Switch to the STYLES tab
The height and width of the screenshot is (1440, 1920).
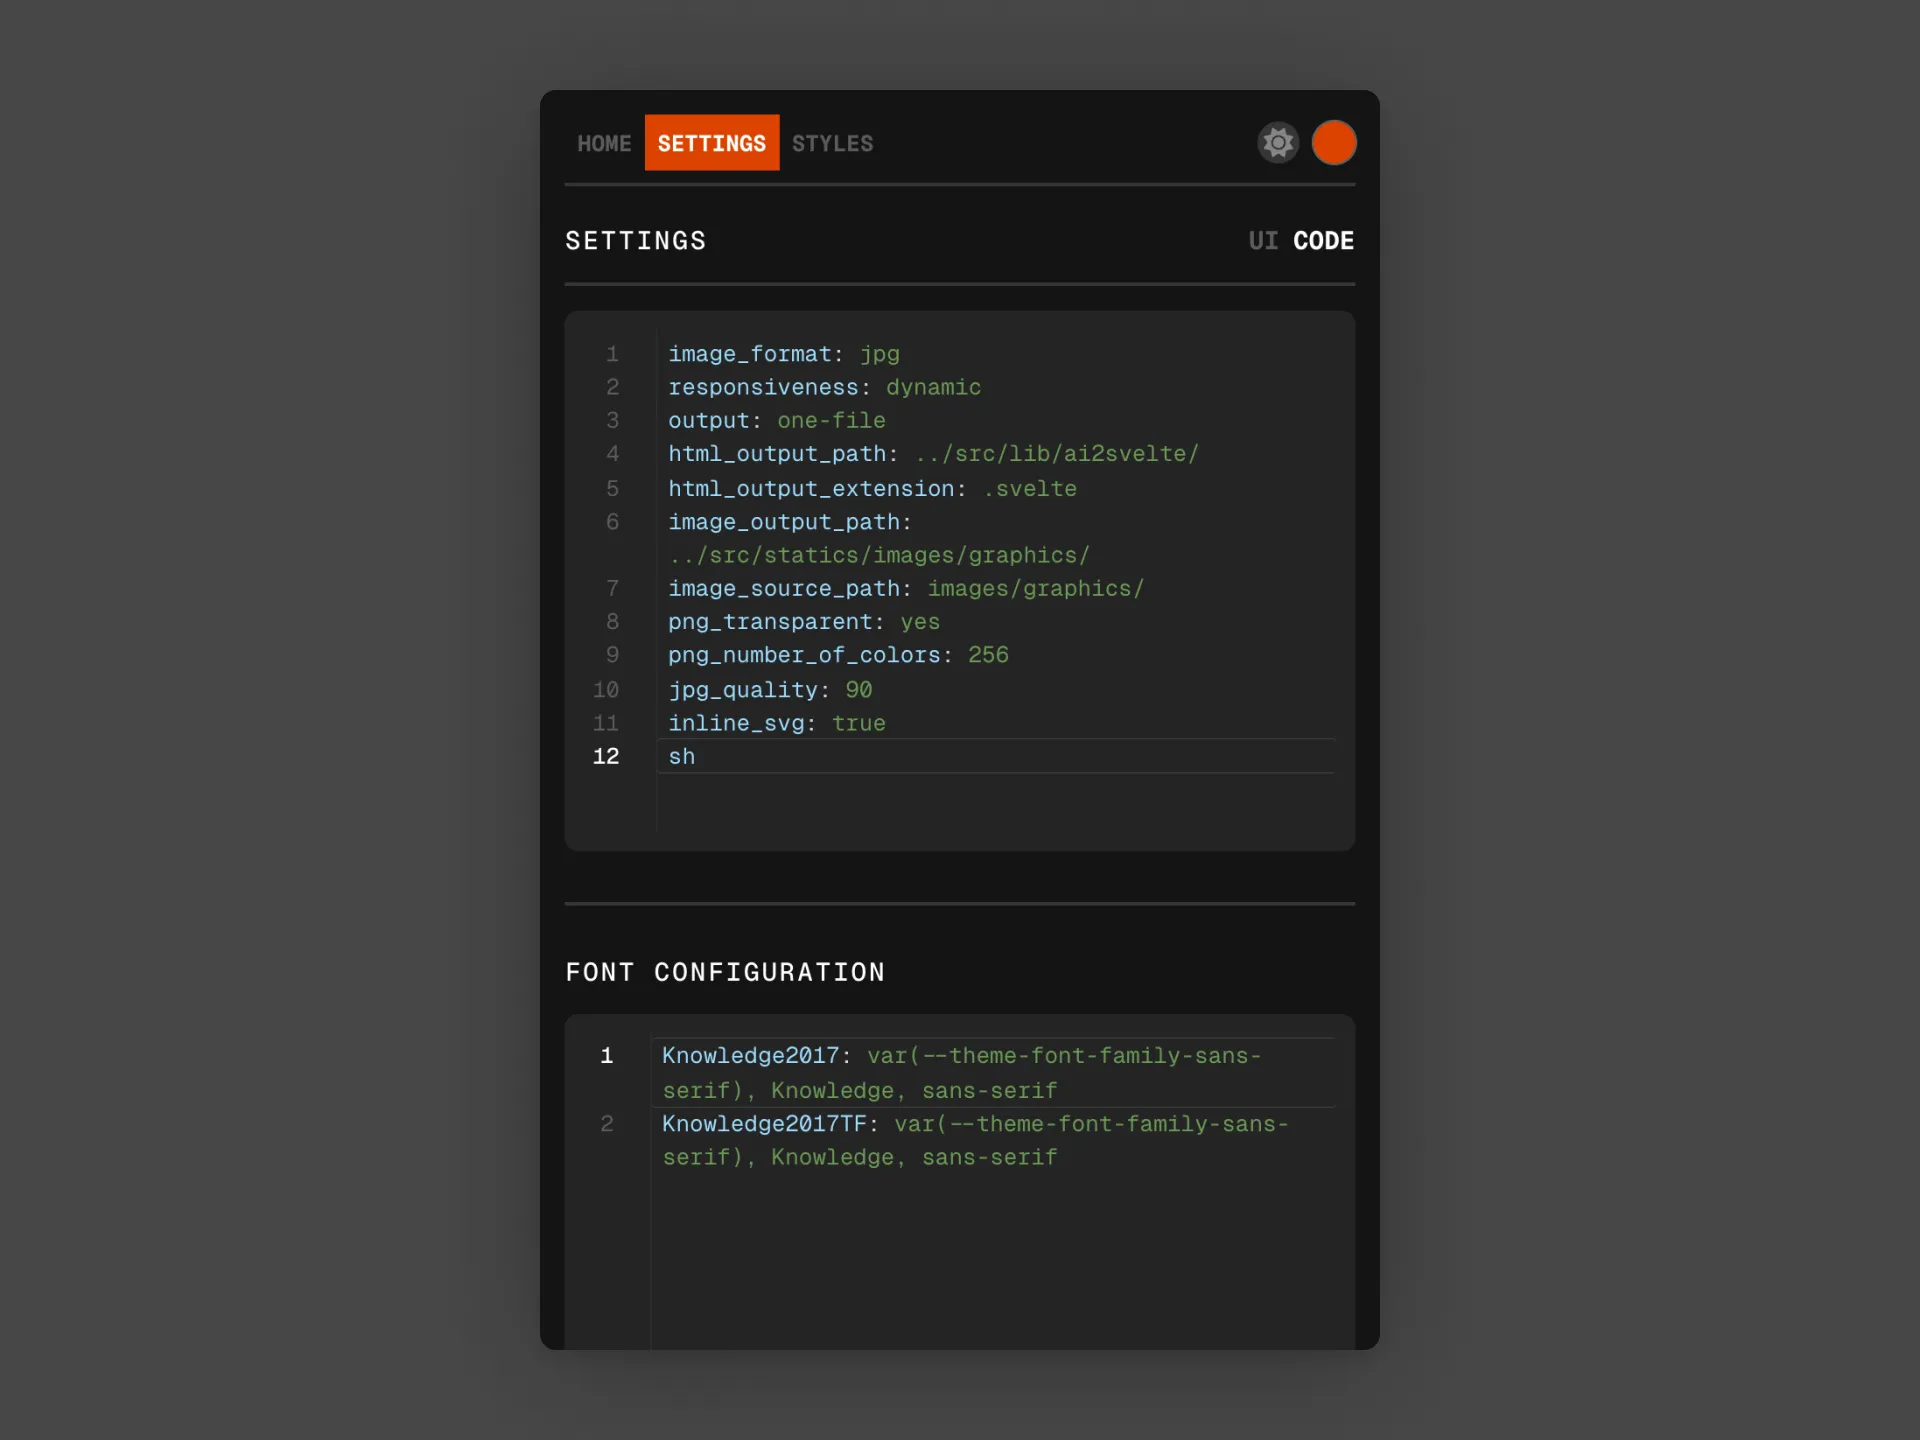(832, 143)
